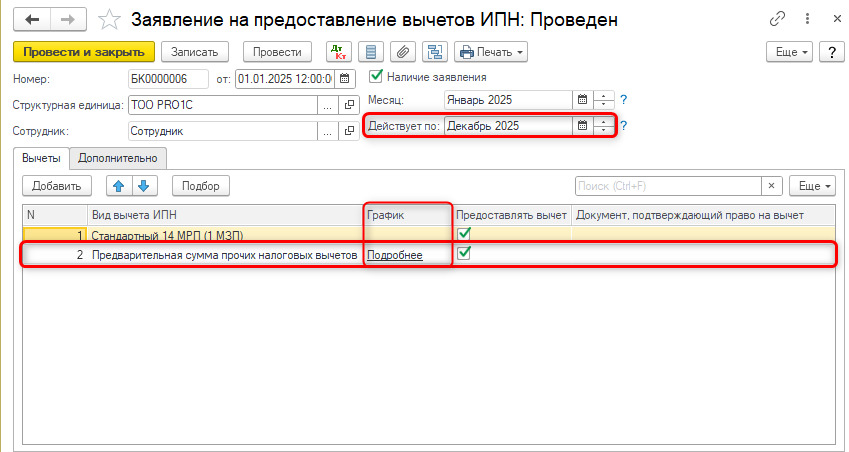The height and width of the screenshot is (452, 849).
Task: Click Действует по field Декабрь 2025
Action: pos(508,126)
